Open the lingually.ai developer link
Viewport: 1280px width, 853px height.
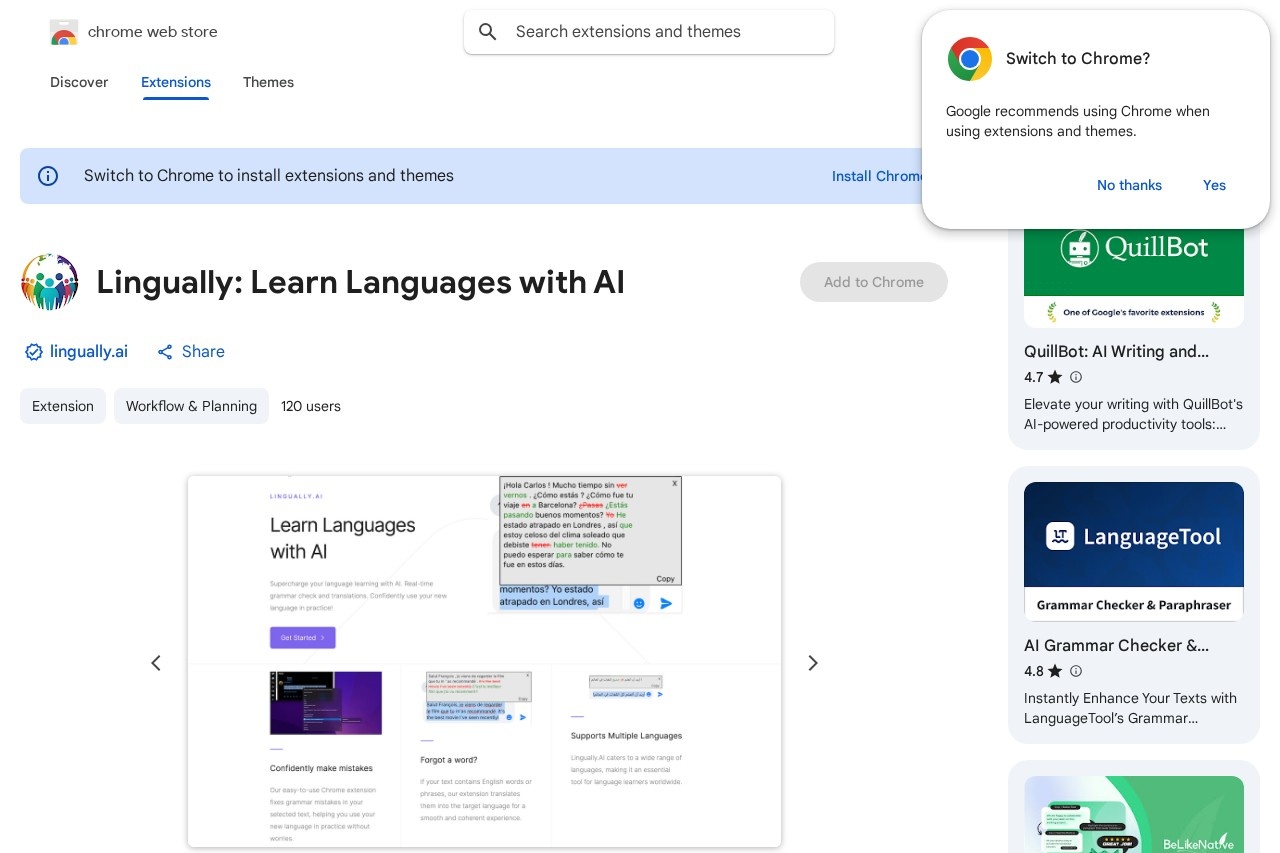89,352
